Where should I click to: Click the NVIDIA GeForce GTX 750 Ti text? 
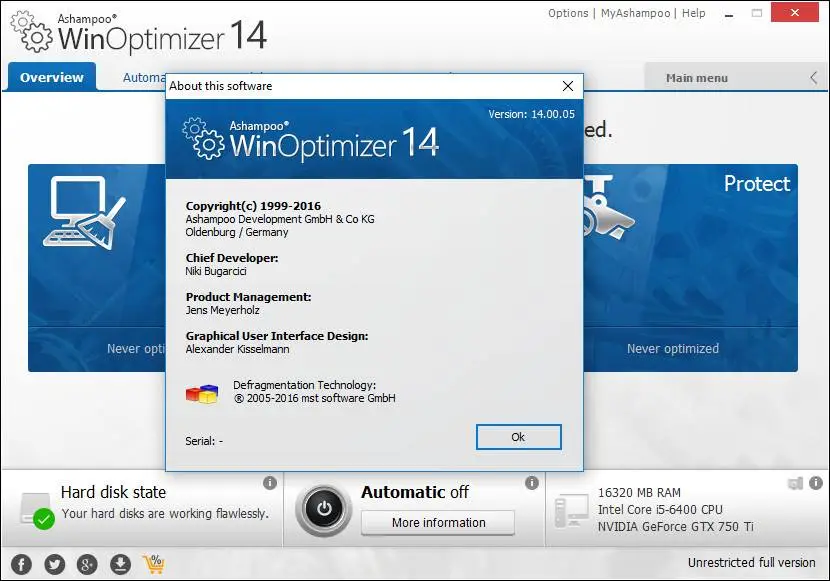pos(675,526)
